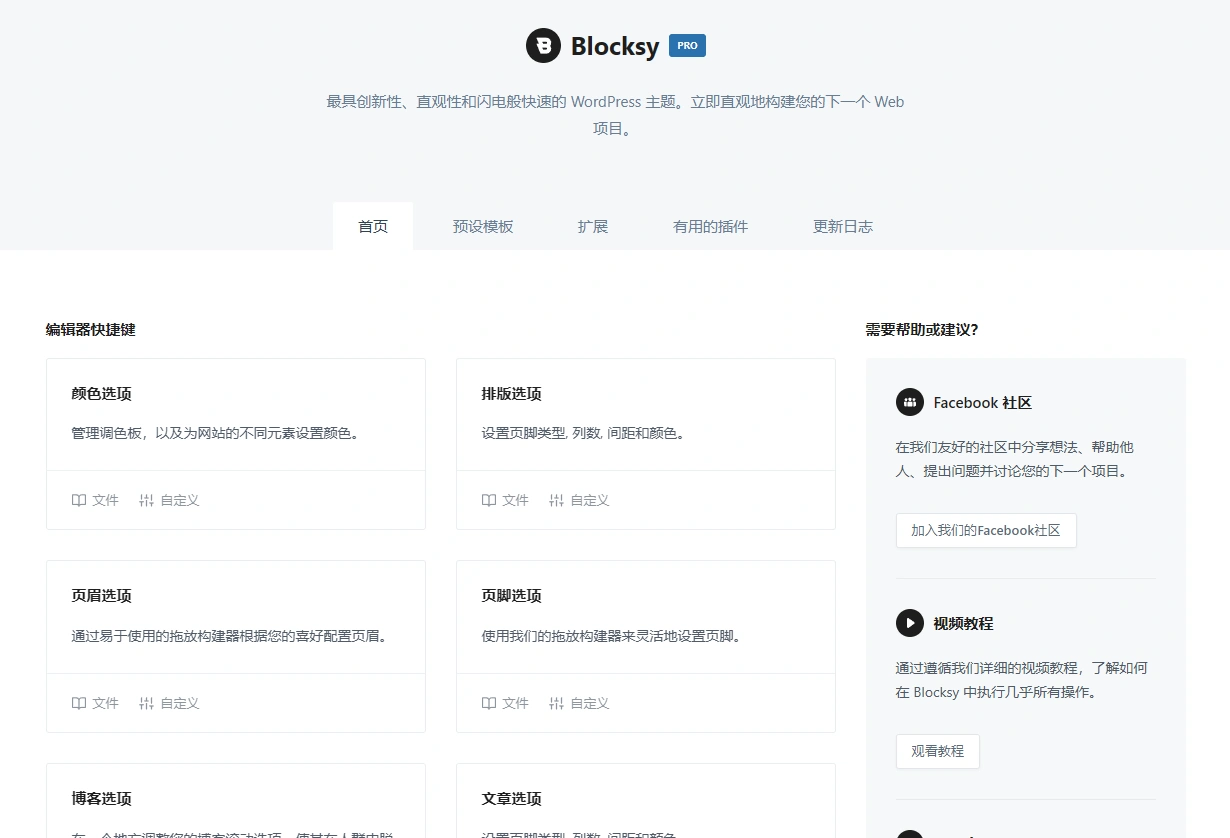
Task: Click the 文件 book icon under 排版选项
Action: click(x=488, y=500)
